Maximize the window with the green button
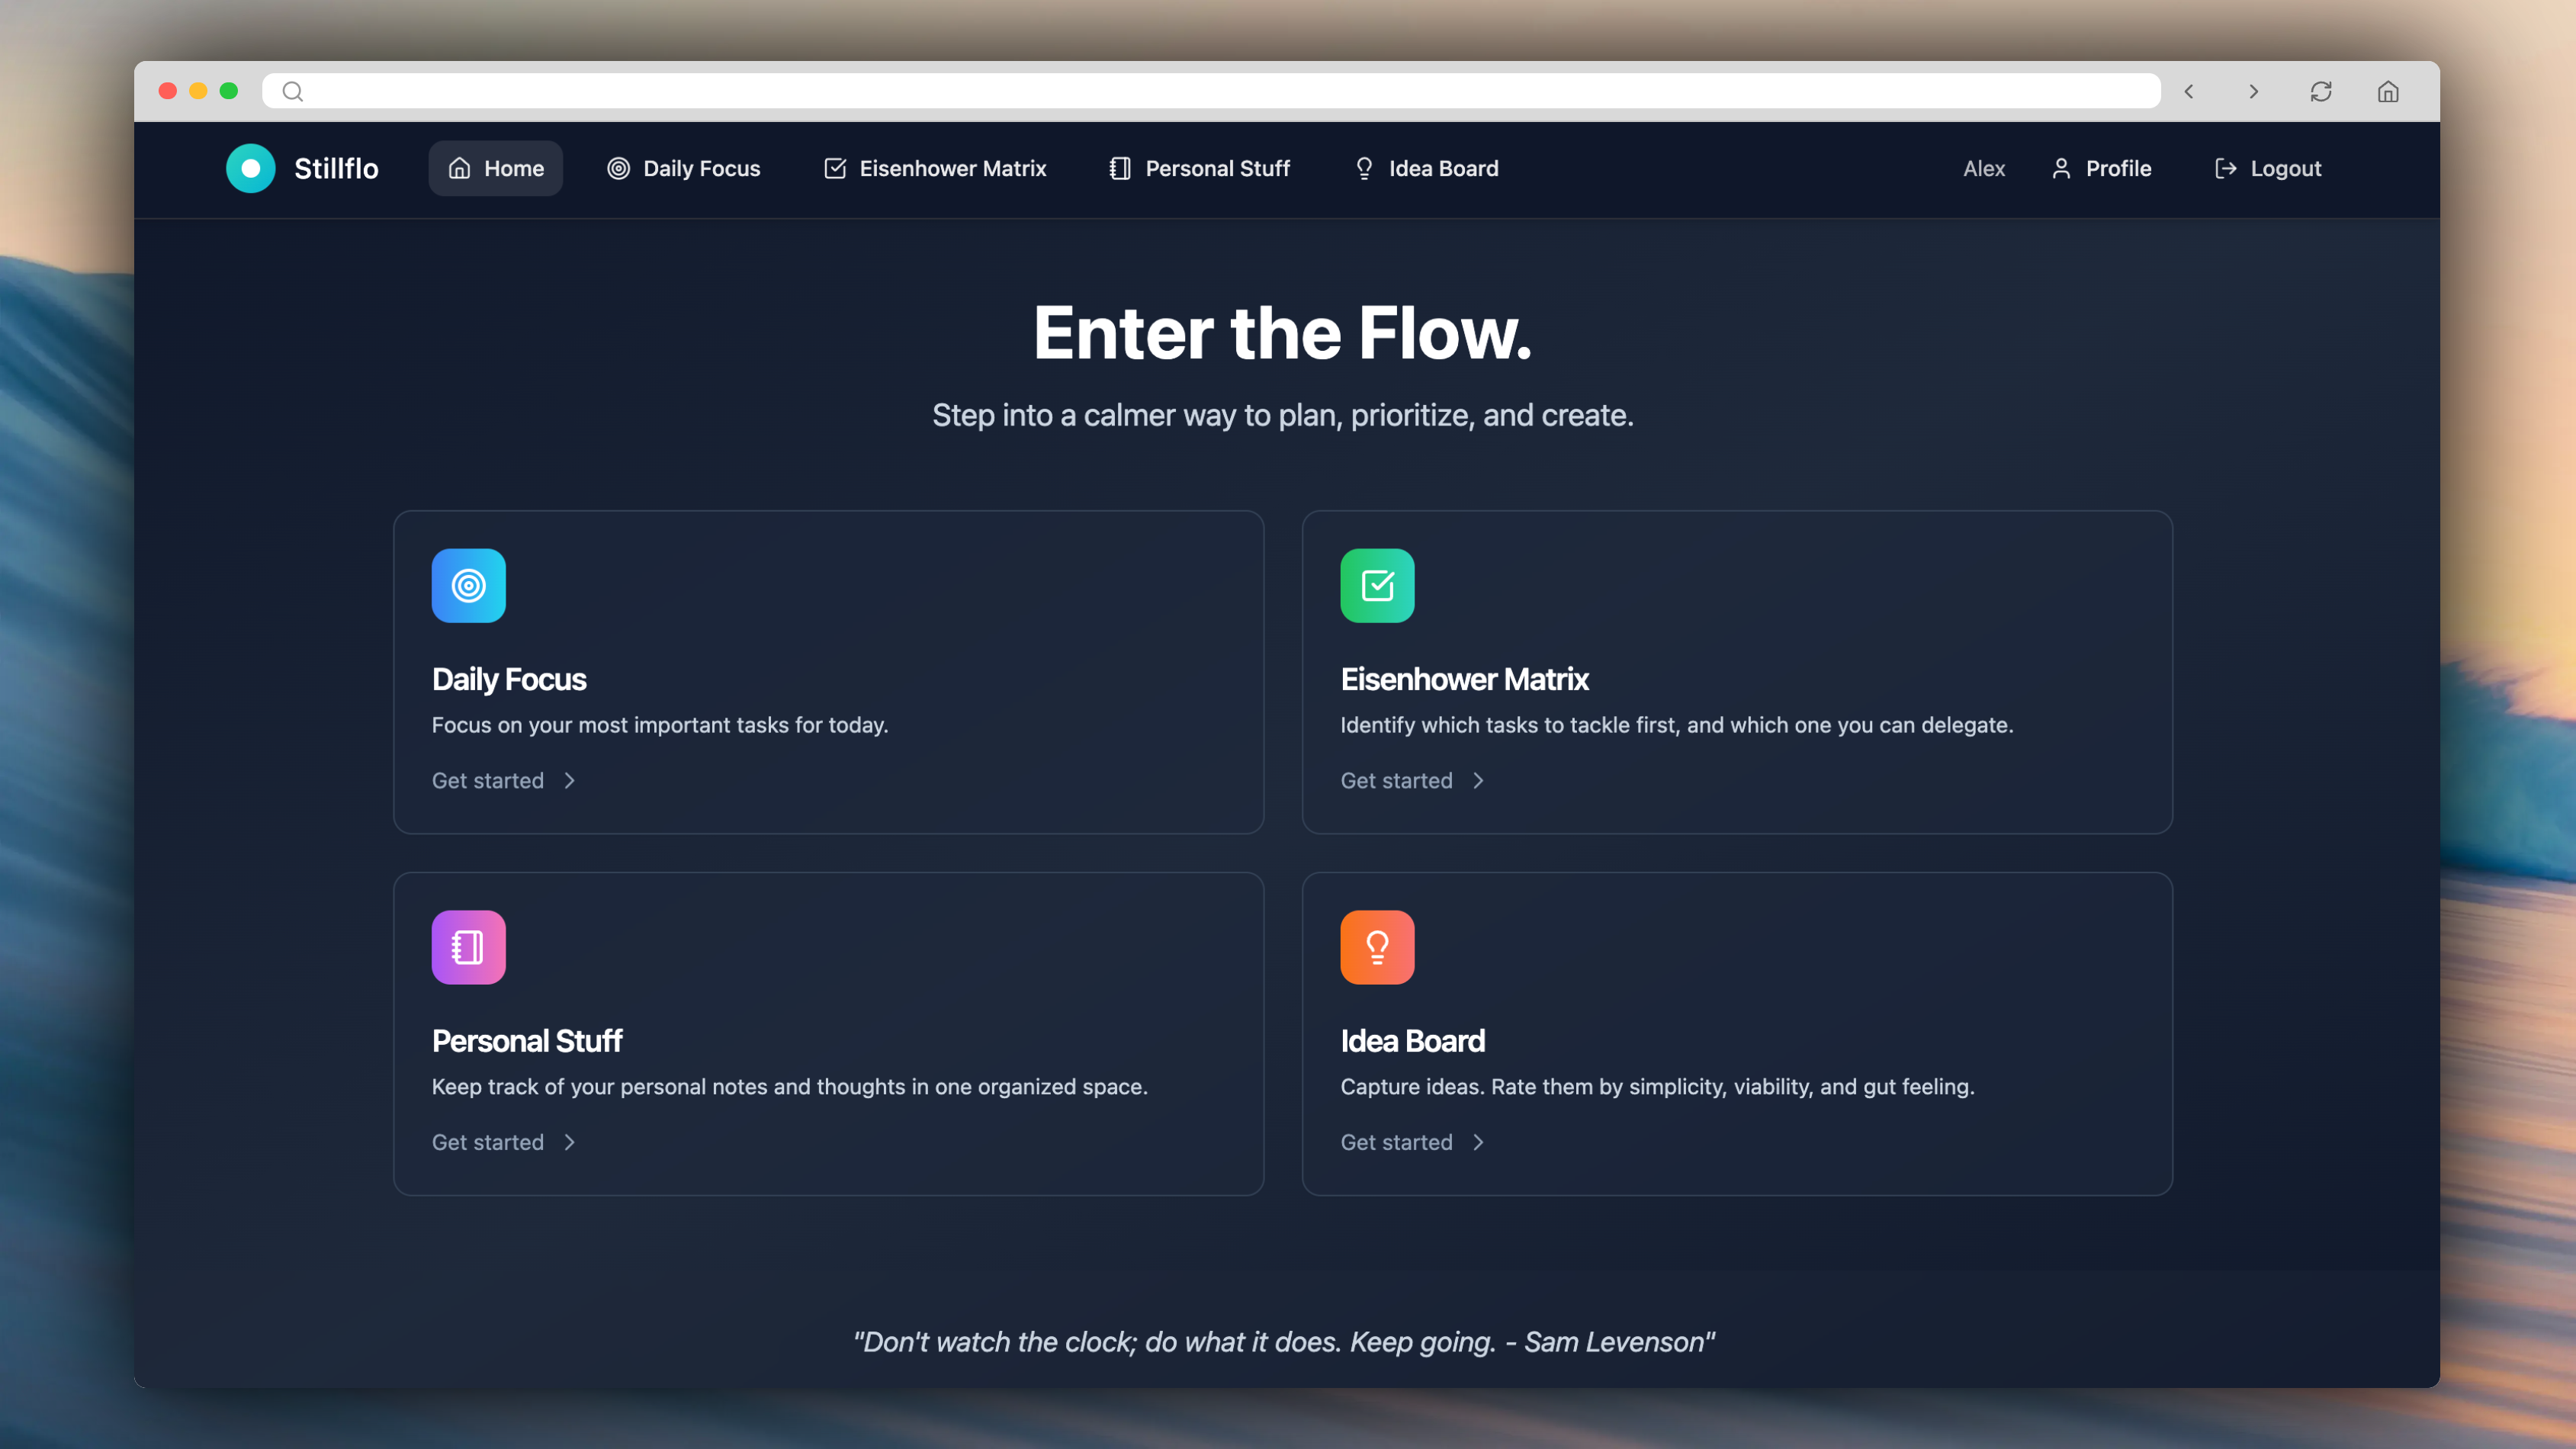The width and height of the screenshot is (2576, 1449). (229, 91)
